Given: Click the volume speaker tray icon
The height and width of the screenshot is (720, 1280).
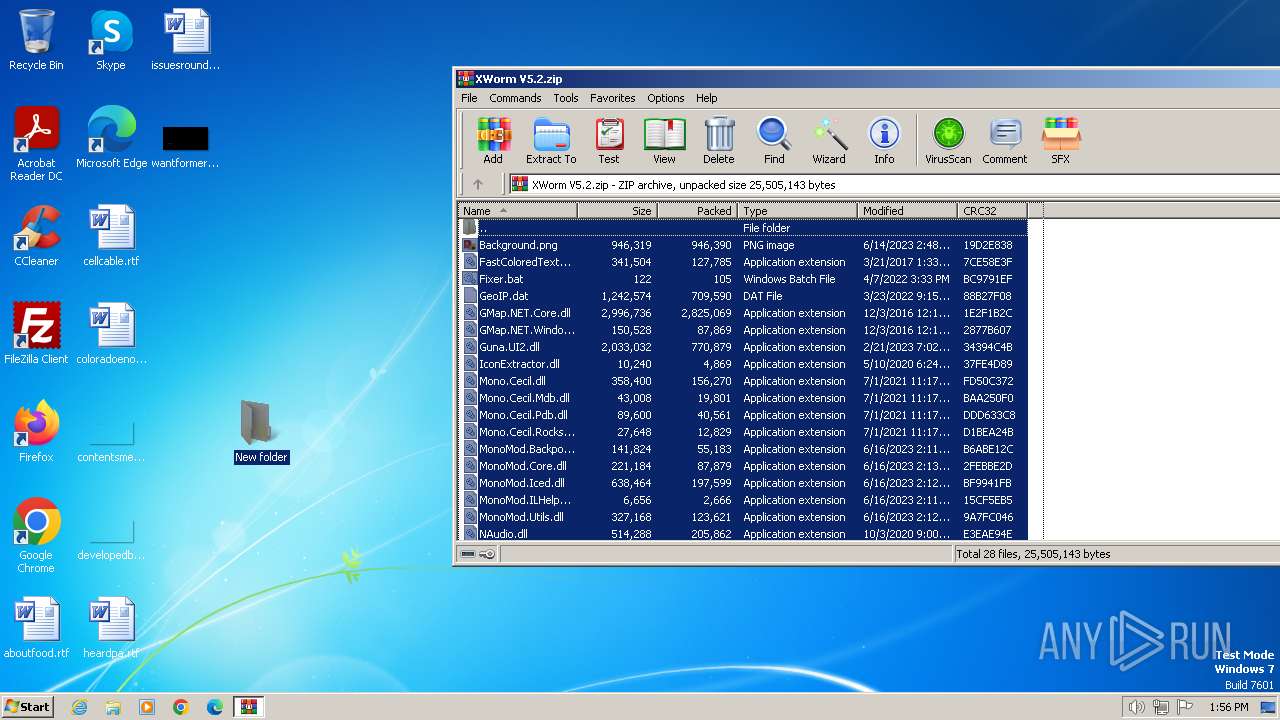Looking at the screenshot, I should coord(1136,707).
